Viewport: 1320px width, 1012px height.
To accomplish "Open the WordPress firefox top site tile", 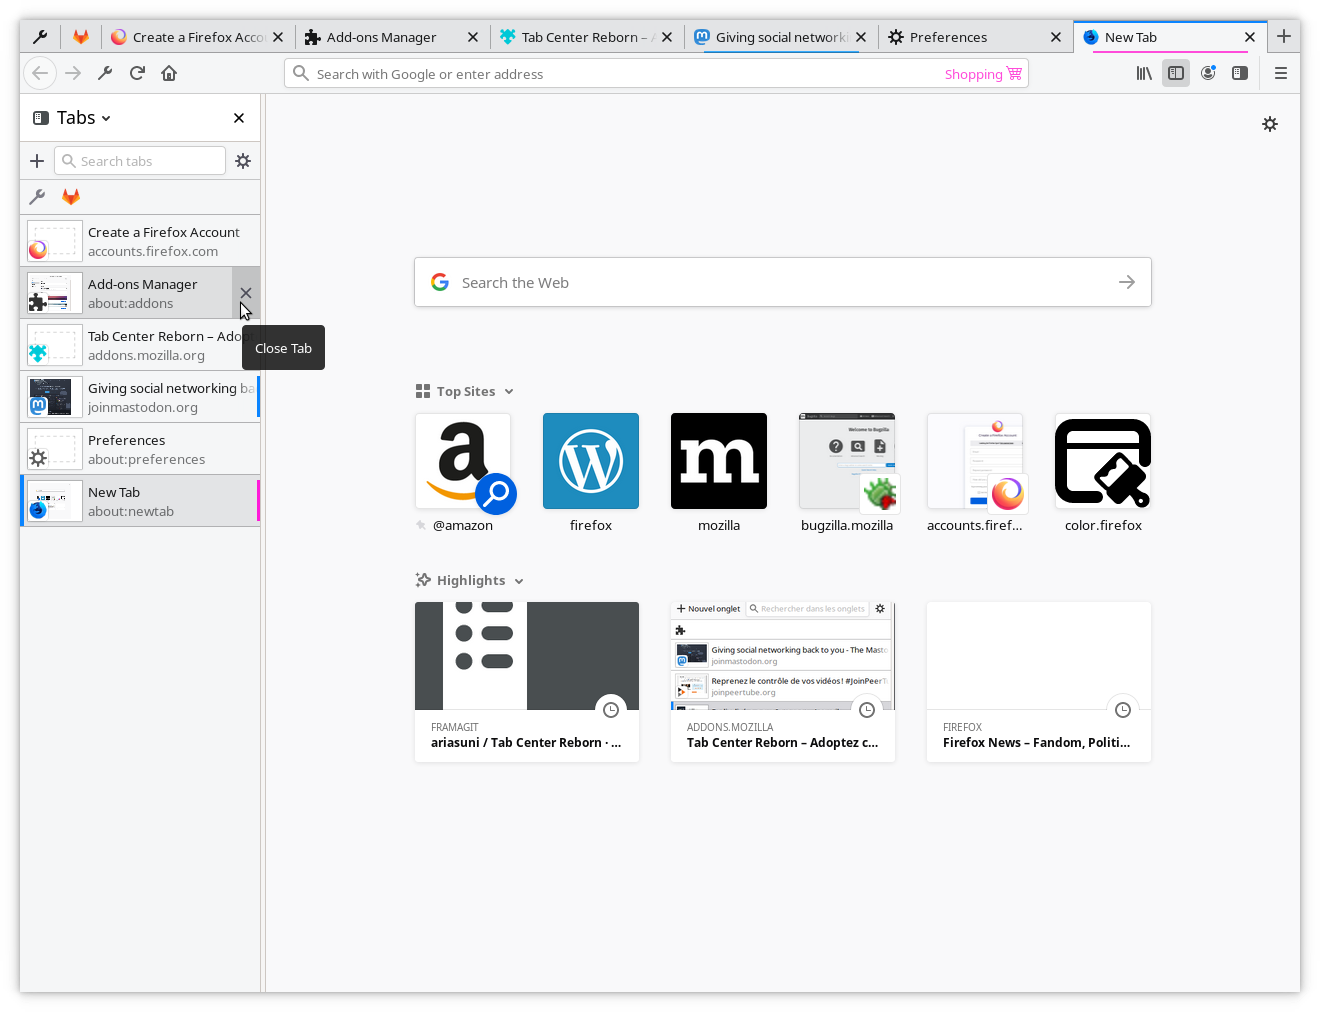I will [591, 462].
